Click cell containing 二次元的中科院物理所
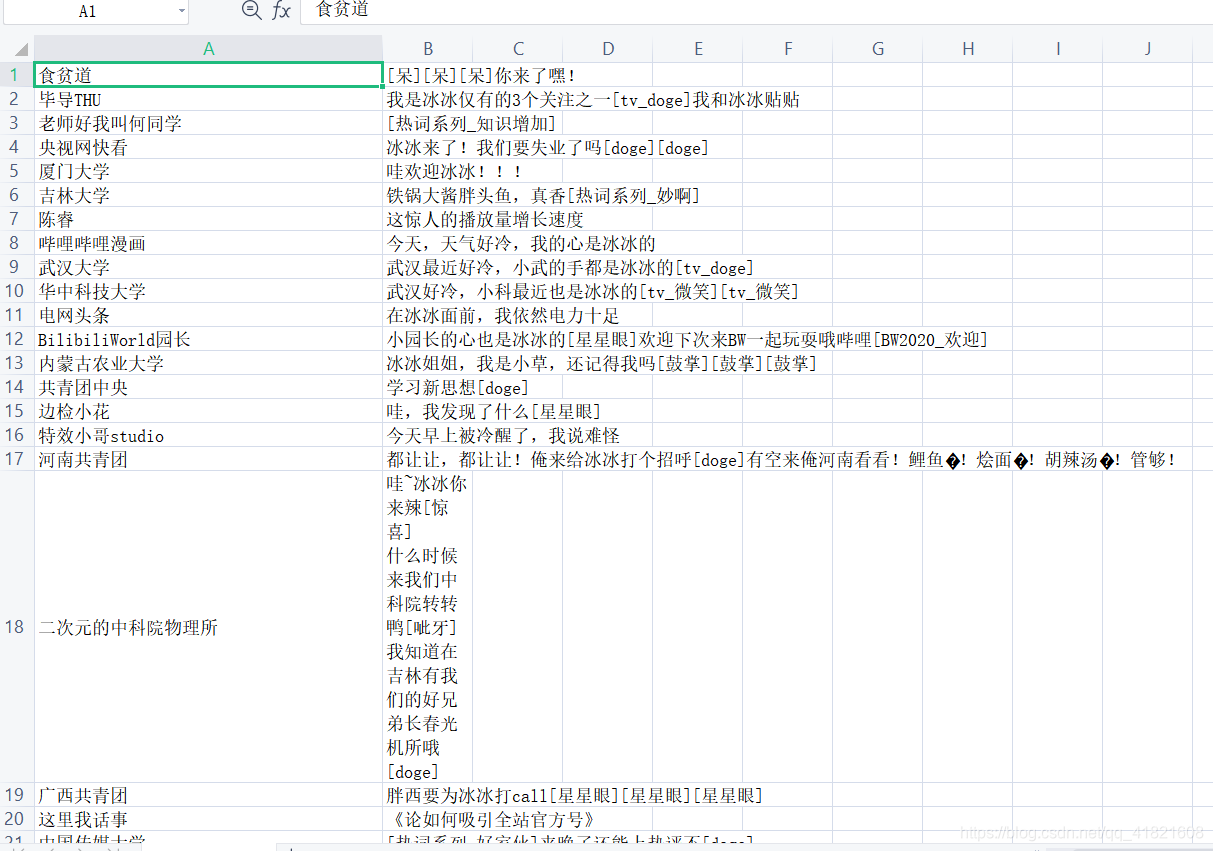This screenshot has height=851, width=1213. tap(209, 627)
